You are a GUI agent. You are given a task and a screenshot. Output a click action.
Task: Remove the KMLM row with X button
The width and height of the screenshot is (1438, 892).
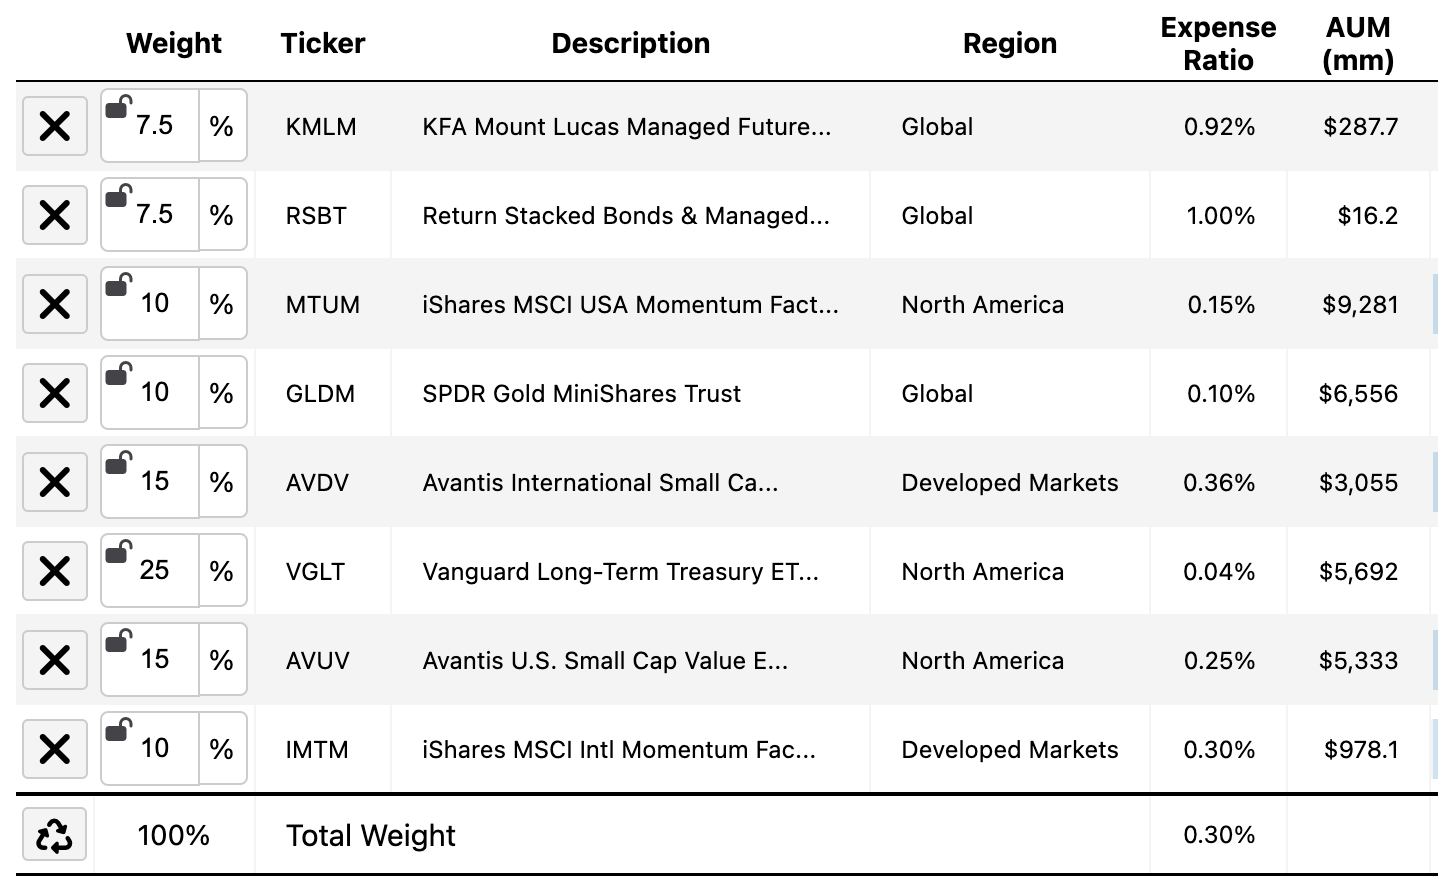[55, 126]
